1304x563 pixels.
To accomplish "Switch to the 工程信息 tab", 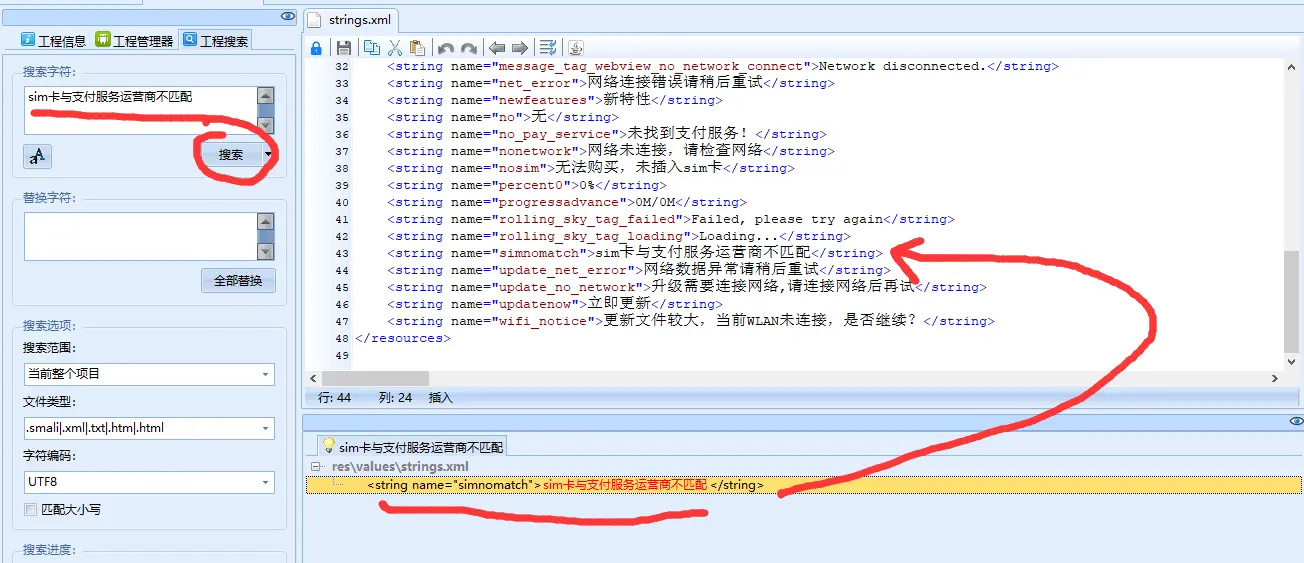I will click(54, 41).
